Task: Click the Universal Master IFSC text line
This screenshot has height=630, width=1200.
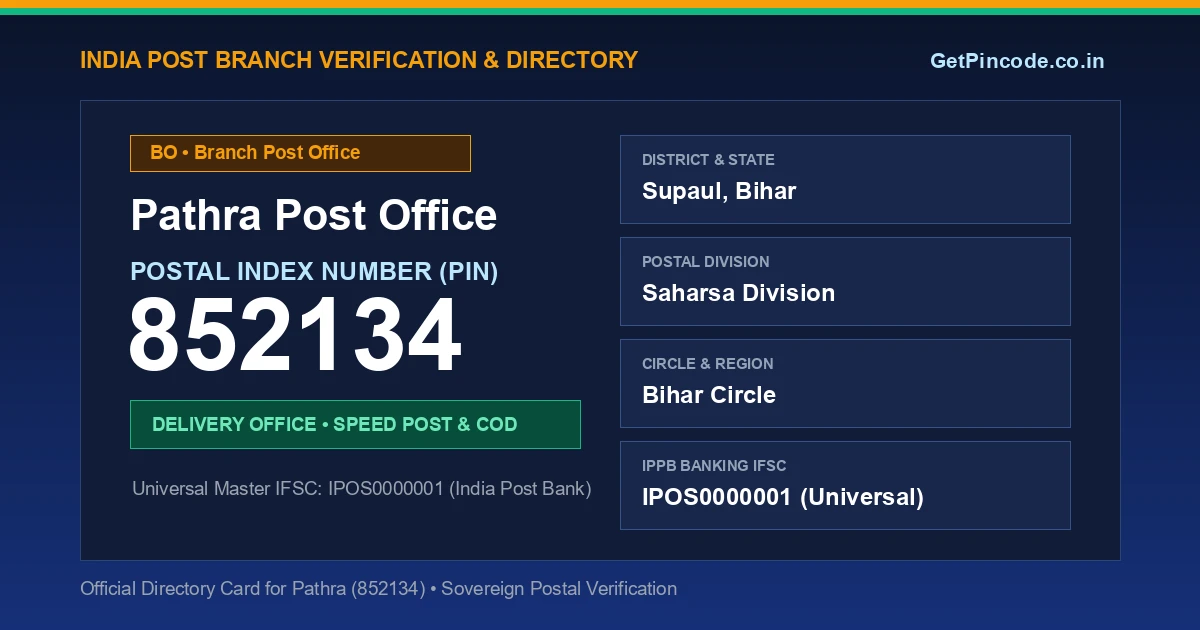Action: coord(362,489)
